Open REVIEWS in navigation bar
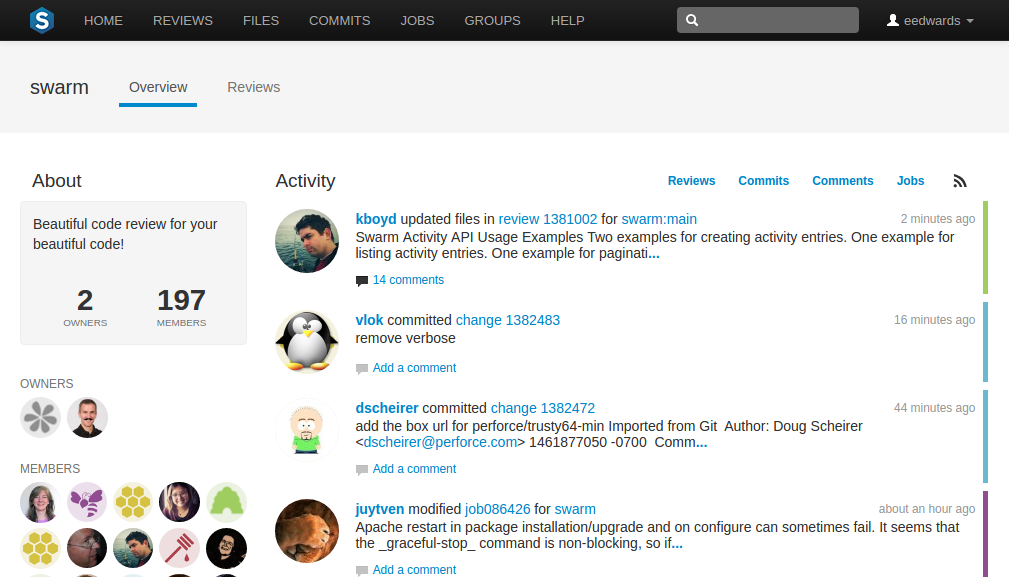 click(183, 21)
